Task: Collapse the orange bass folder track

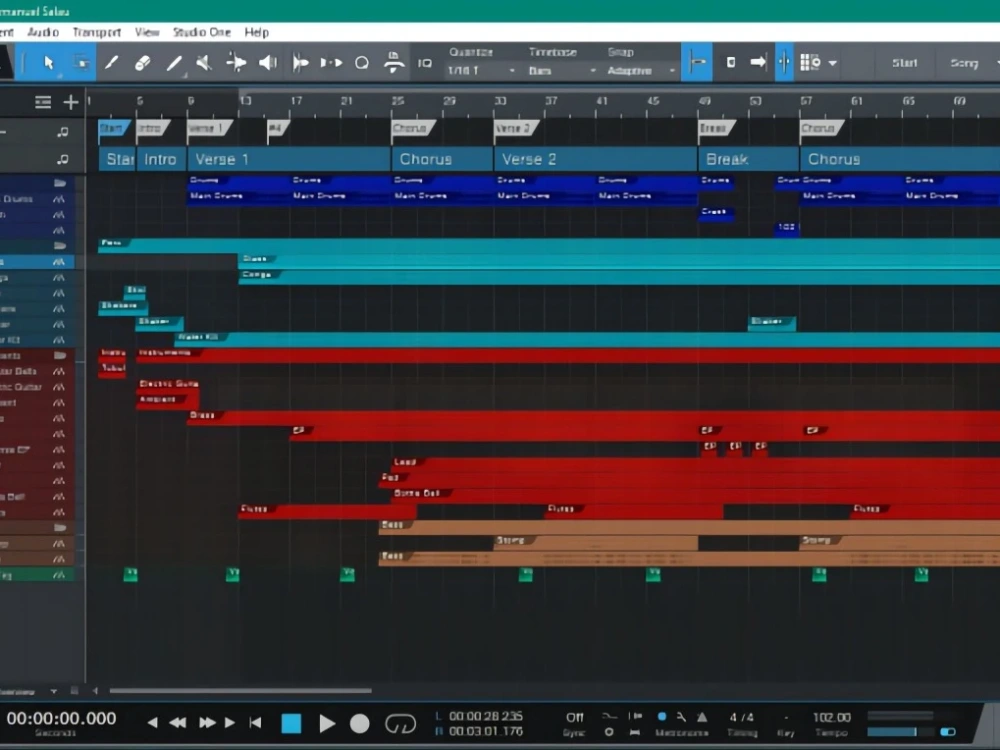Action: pos(60,527)
